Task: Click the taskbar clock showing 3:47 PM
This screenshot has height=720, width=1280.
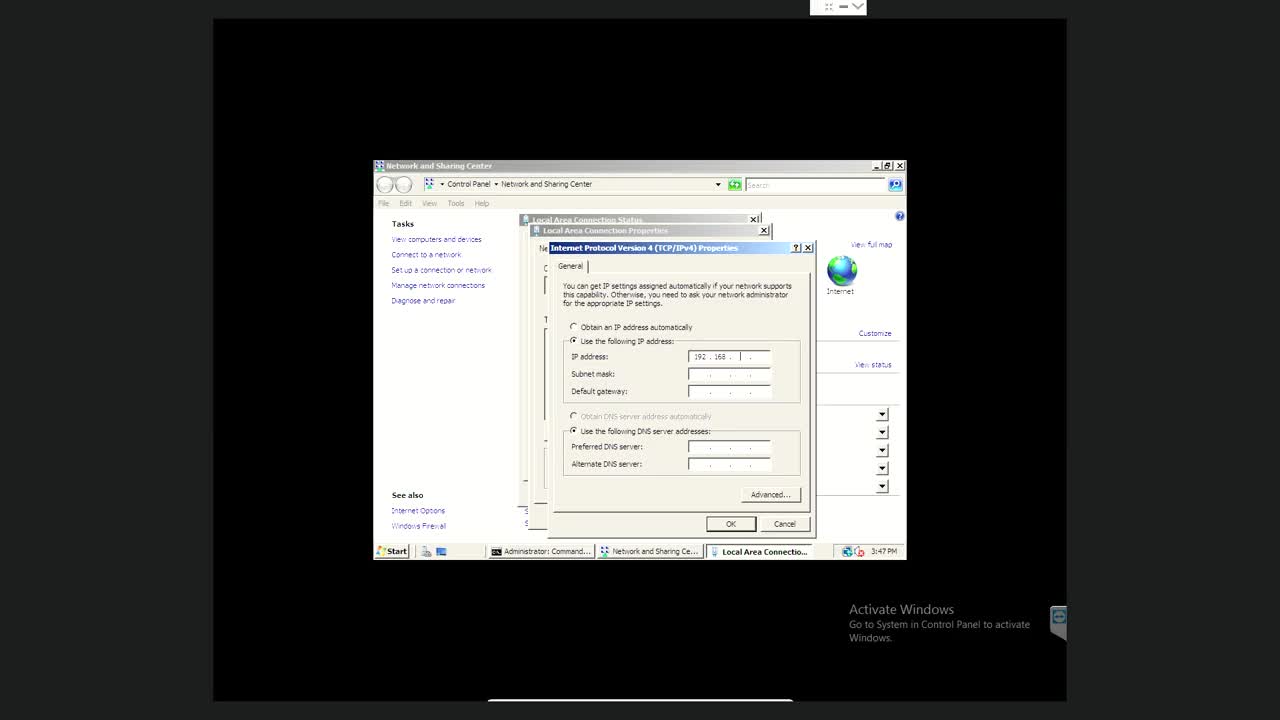Action: pos(884,551)
